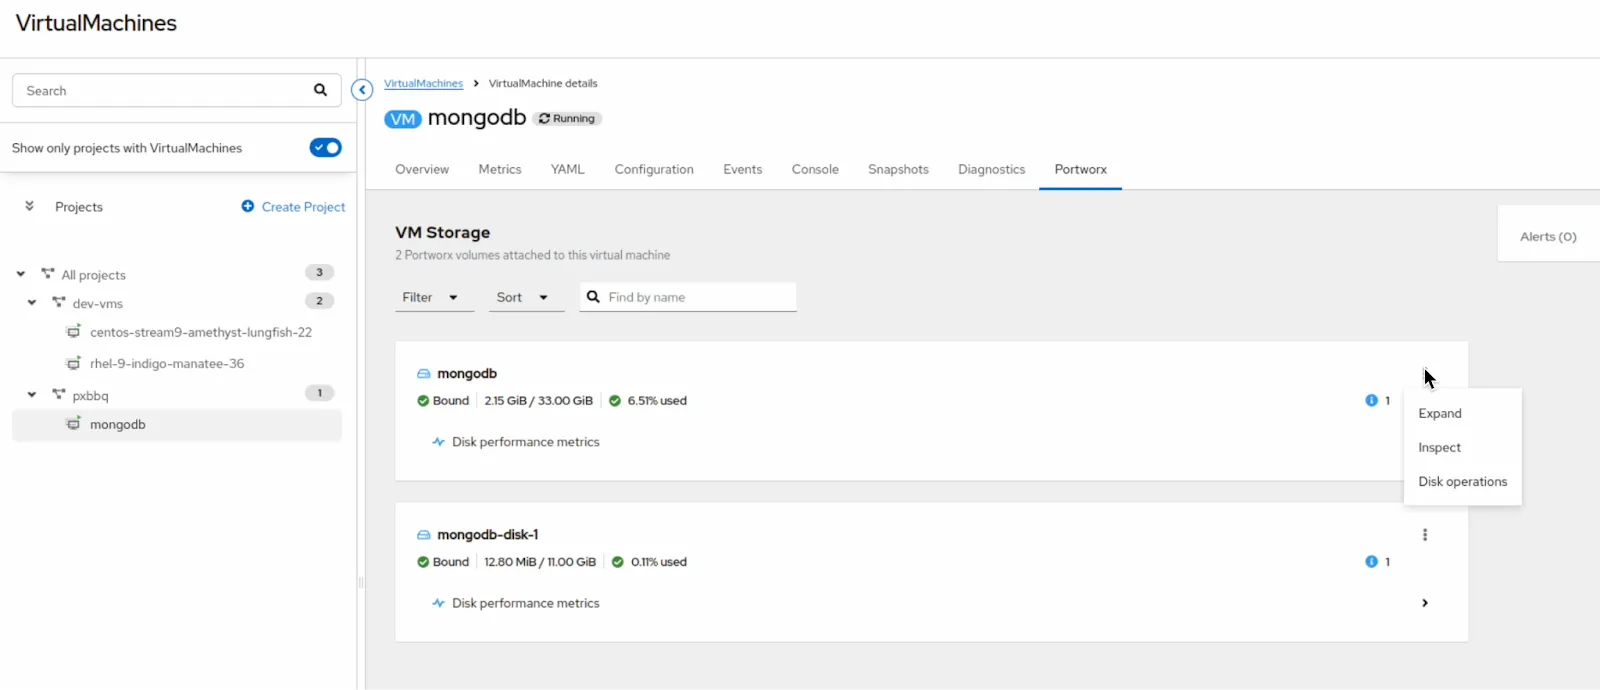
Task: Switch to the Overview tab
Action: coord(422,169)
